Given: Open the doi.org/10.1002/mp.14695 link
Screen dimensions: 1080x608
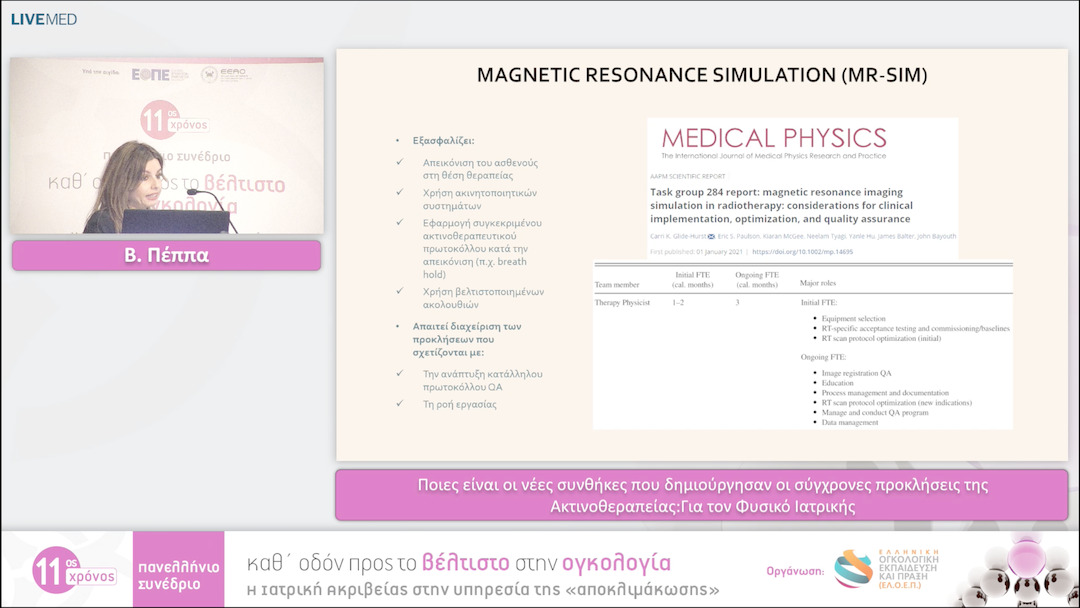Looking at the screenshot, I should tap(804, 252).
